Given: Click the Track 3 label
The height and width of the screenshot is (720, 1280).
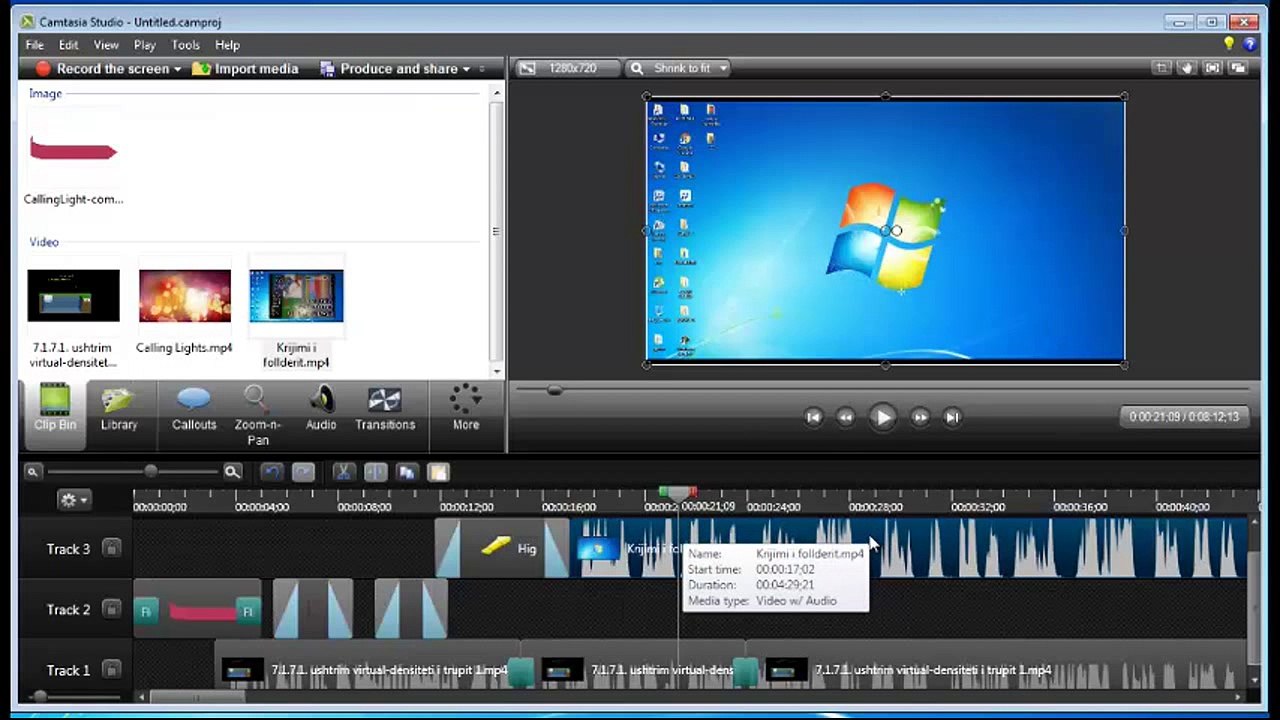Looking at the screenshot, I should pos(68,549).
